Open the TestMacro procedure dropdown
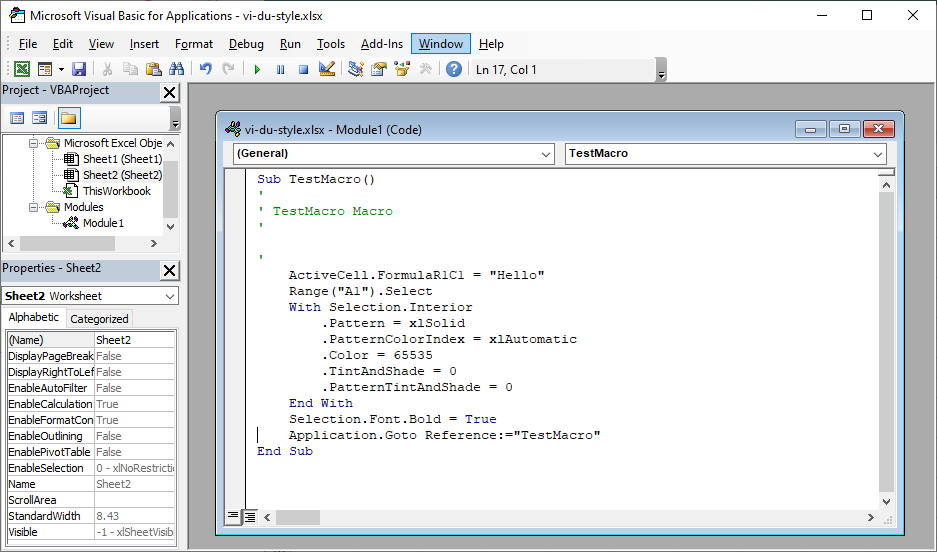This screenshot has height=552, width=937. point(877,154)
